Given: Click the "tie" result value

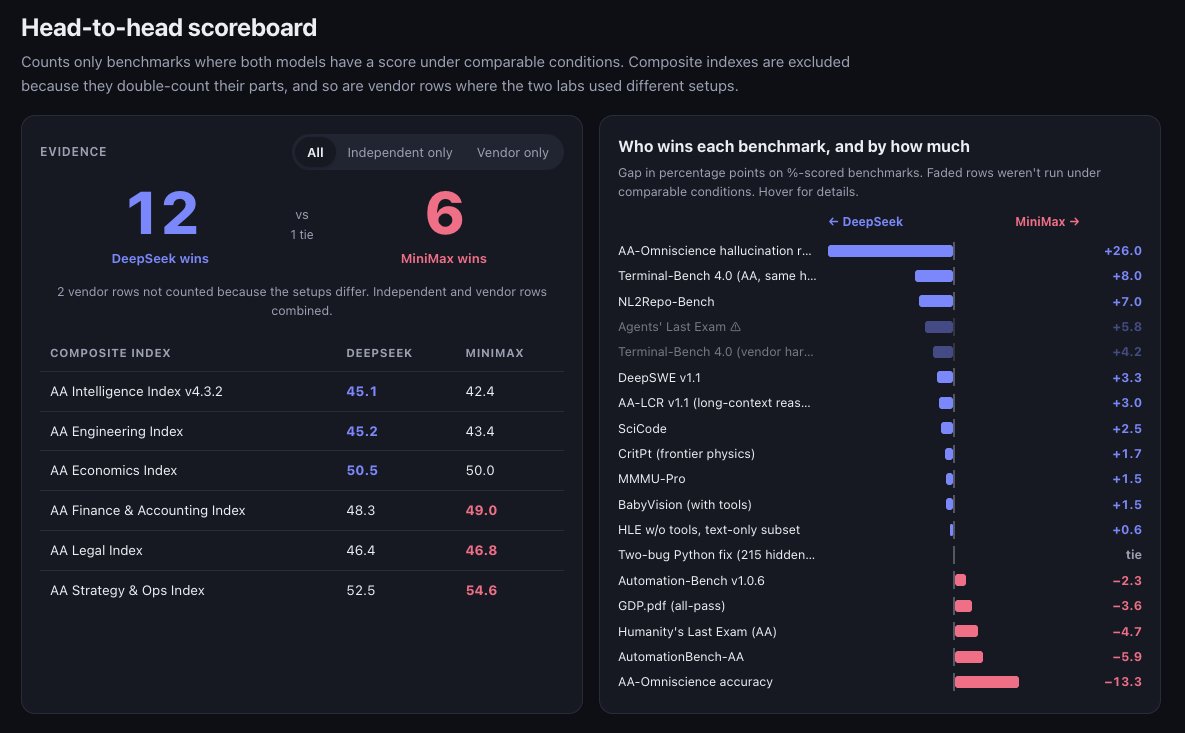Looking at the screenshot, I should [1134, 555].
